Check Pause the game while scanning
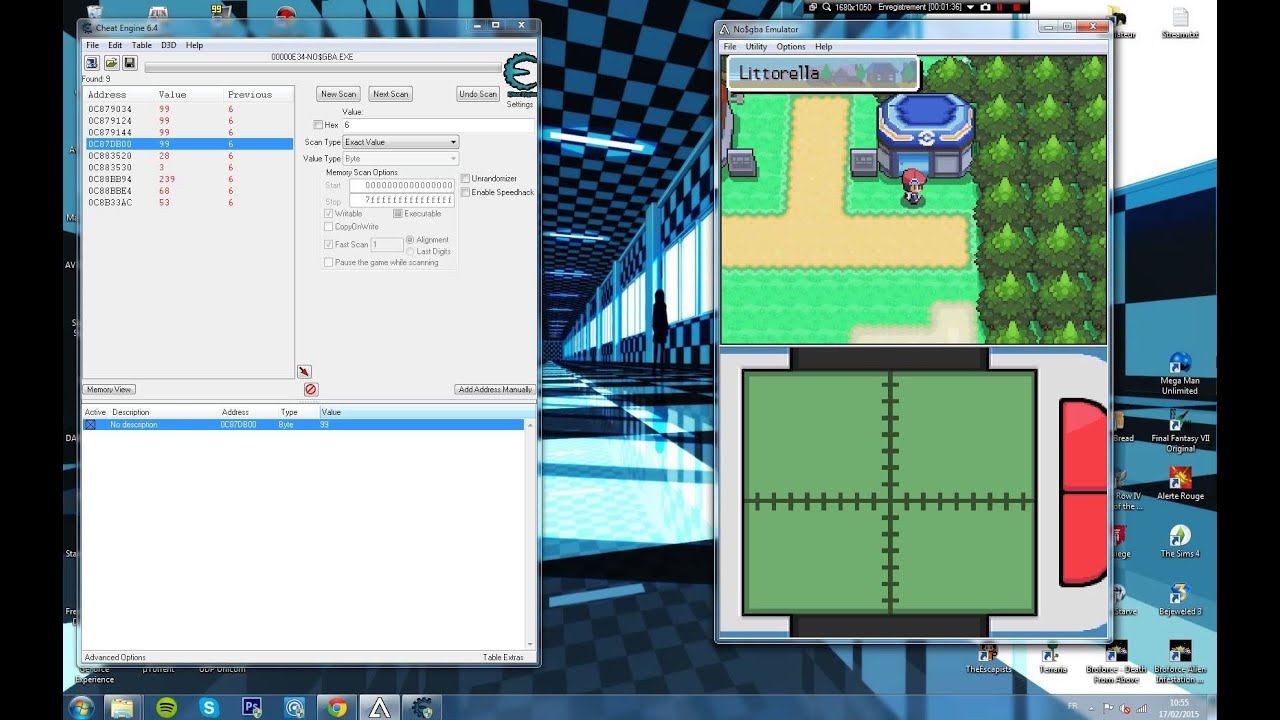 click(x=329, y=263)
